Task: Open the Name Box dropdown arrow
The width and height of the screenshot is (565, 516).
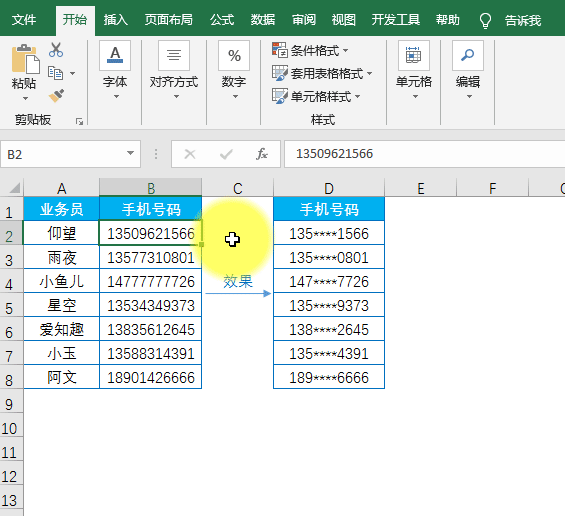Action: tap(130, 154)
